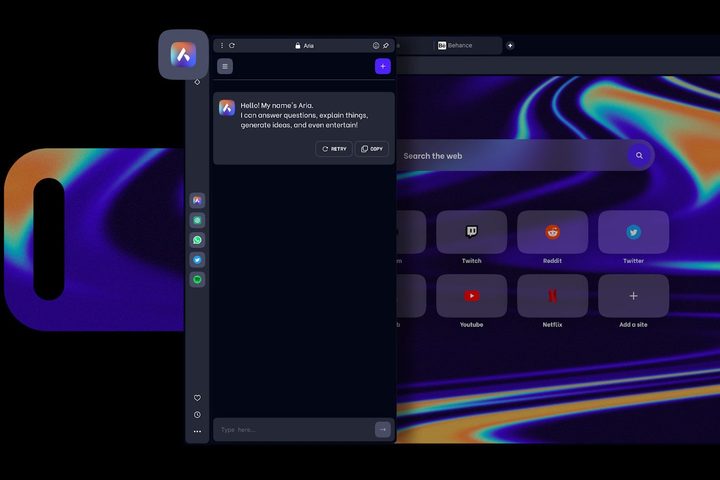720x480 pixels.
Task: Open the Aria hamburger menu
Action: [x=225, y=66]
